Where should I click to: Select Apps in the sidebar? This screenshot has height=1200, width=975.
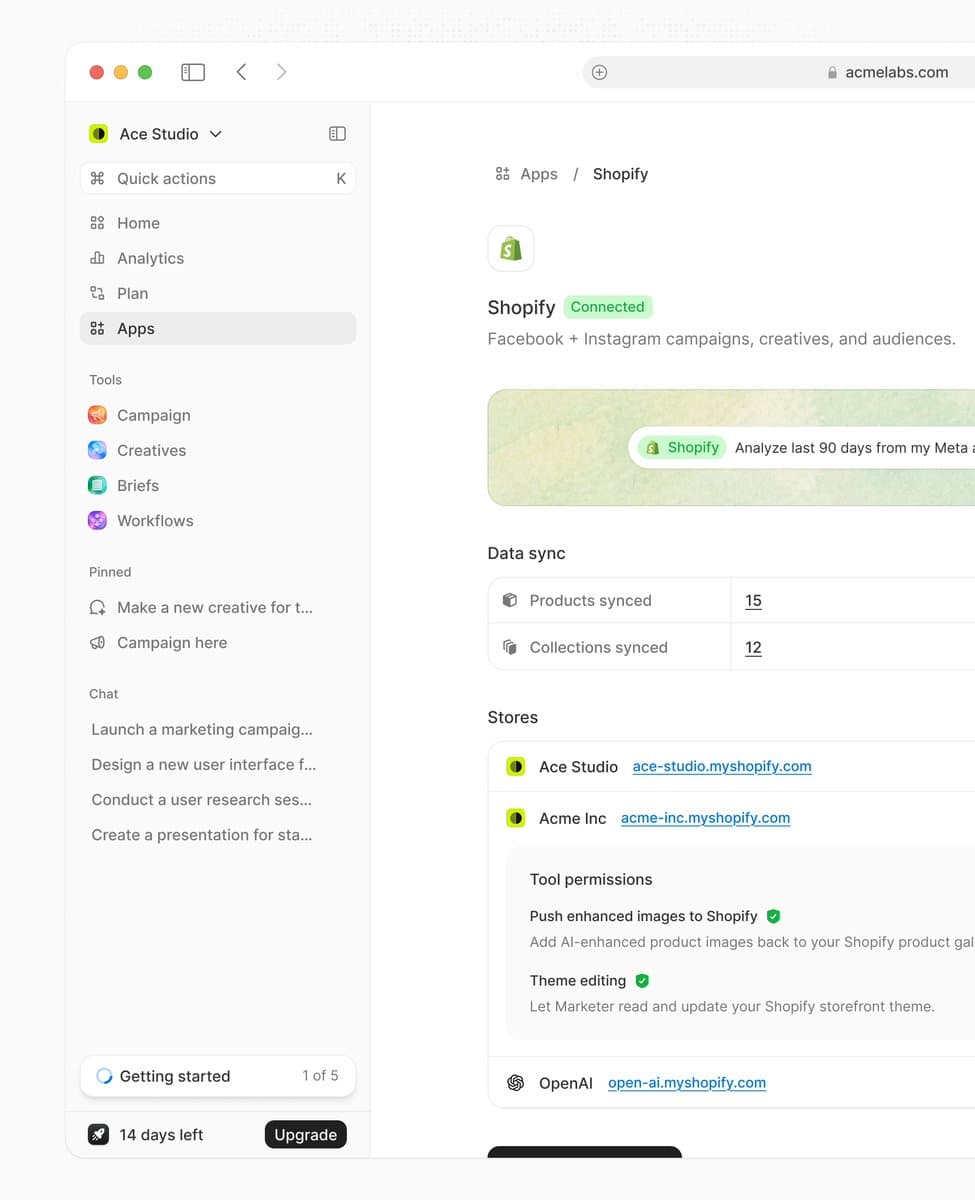[x=218, y=328]
